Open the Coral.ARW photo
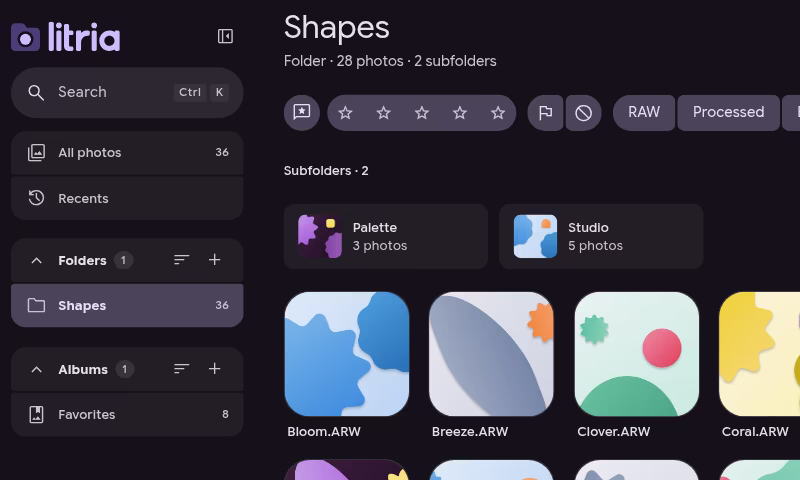The image size is (800, 480). tap(760, 354)
